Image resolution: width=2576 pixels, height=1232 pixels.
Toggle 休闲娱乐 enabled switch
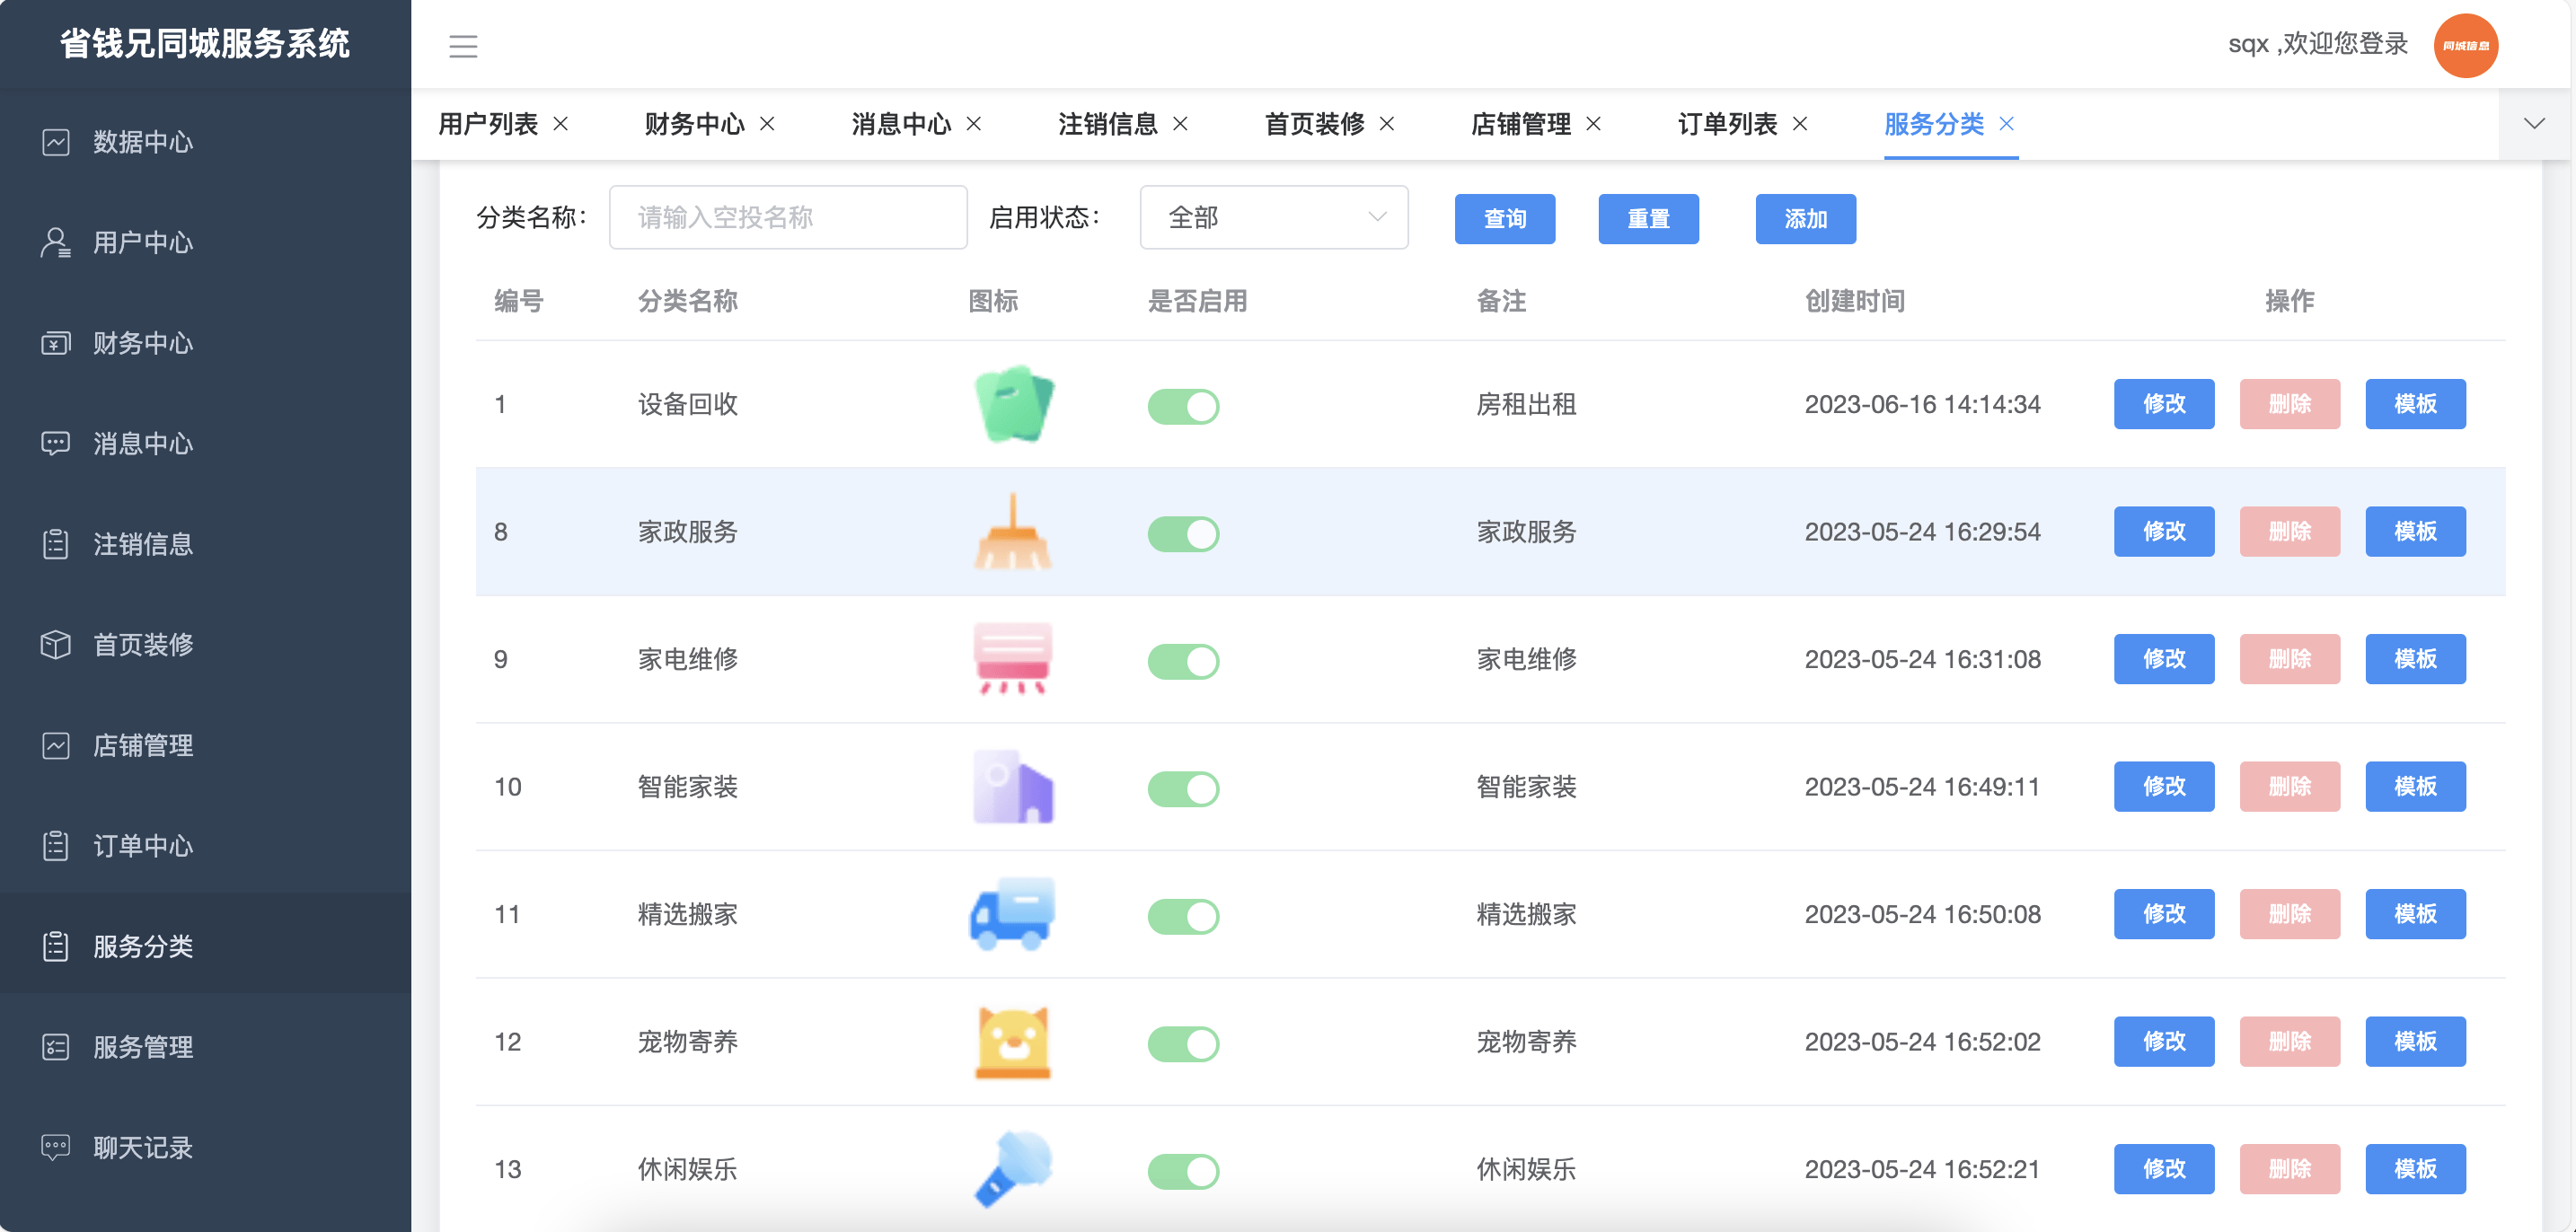click(x=1183, y=1171)
